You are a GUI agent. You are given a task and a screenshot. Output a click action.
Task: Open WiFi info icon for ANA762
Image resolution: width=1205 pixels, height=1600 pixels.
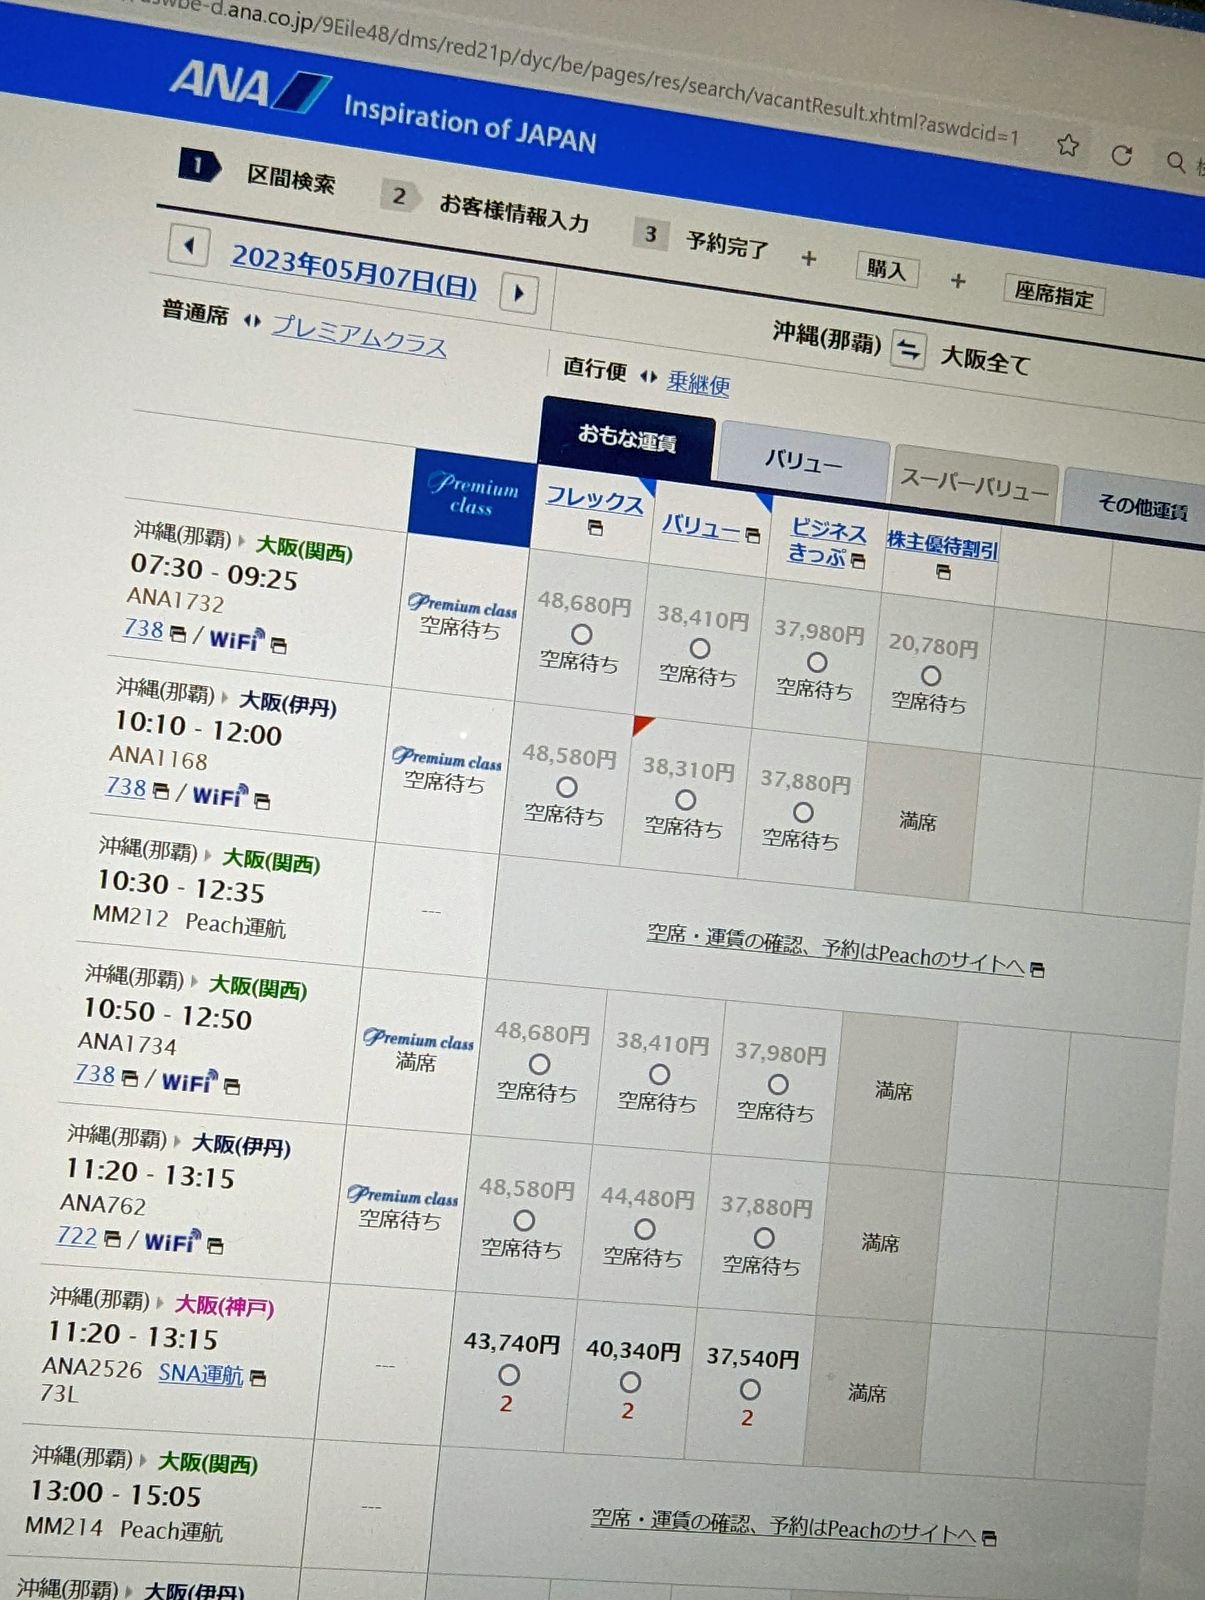[215, 1245]
